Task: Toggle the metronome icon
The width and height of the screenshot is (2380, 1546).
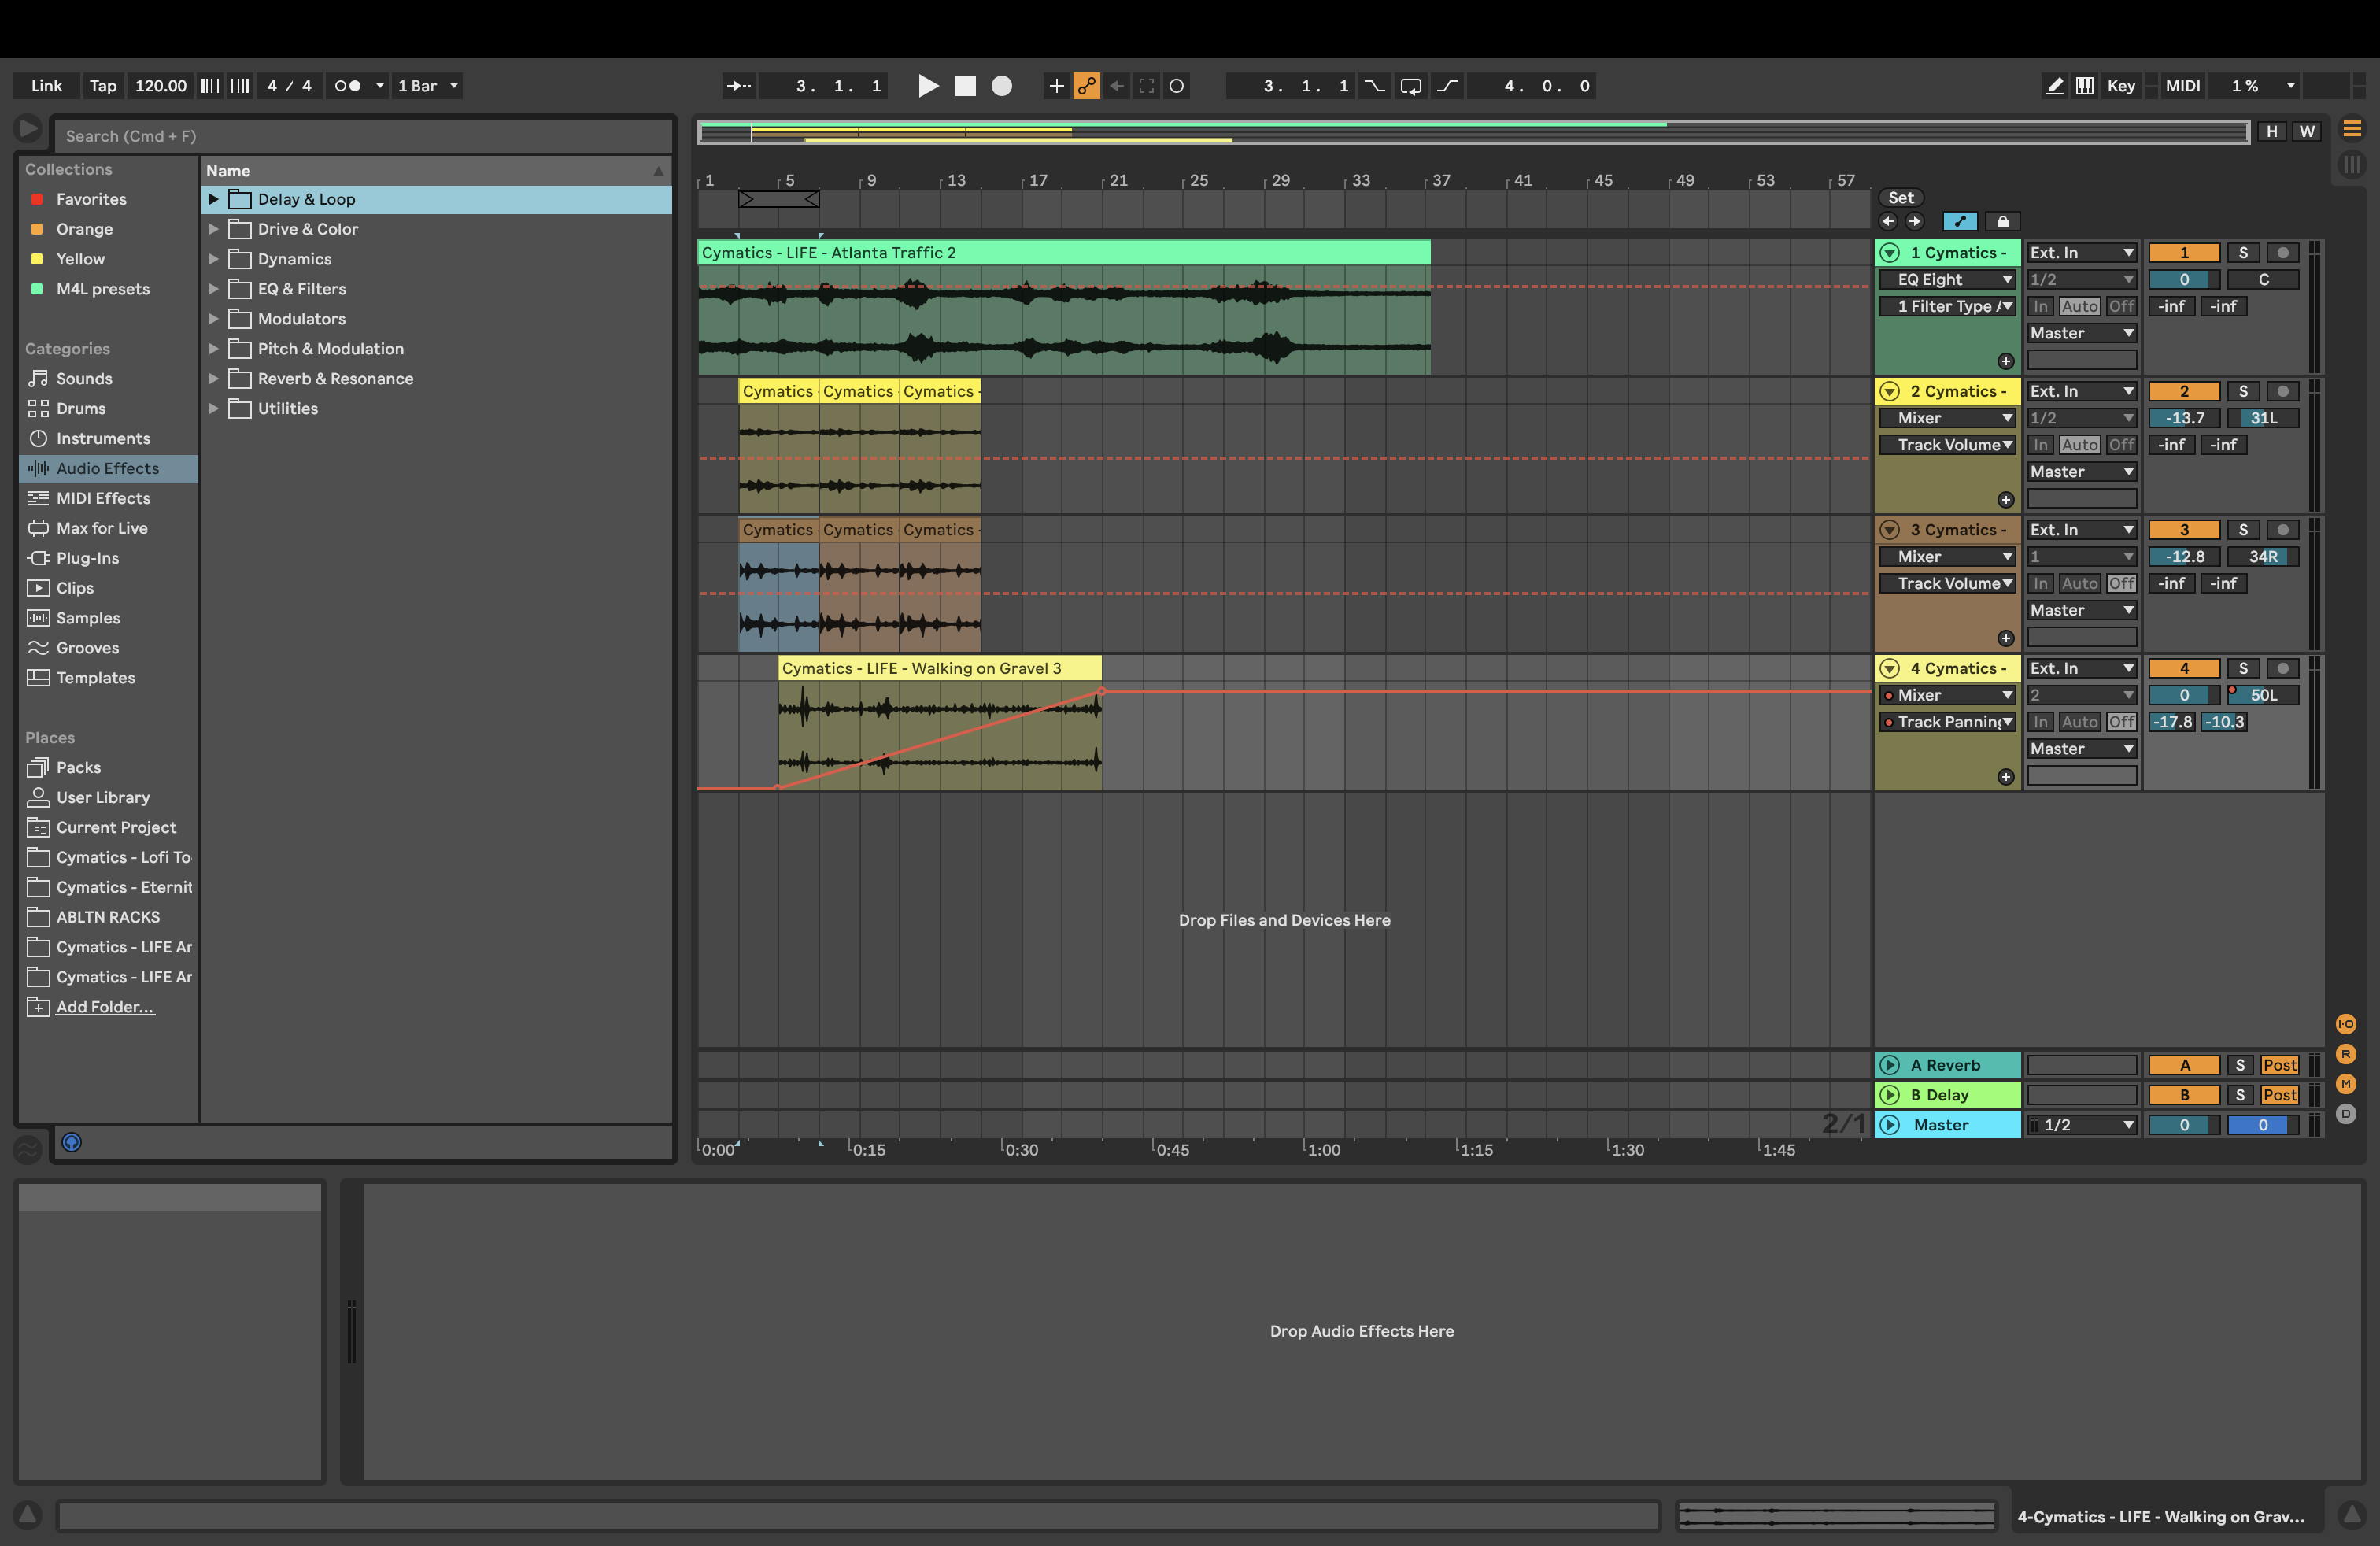Action: tap(347, 86)
